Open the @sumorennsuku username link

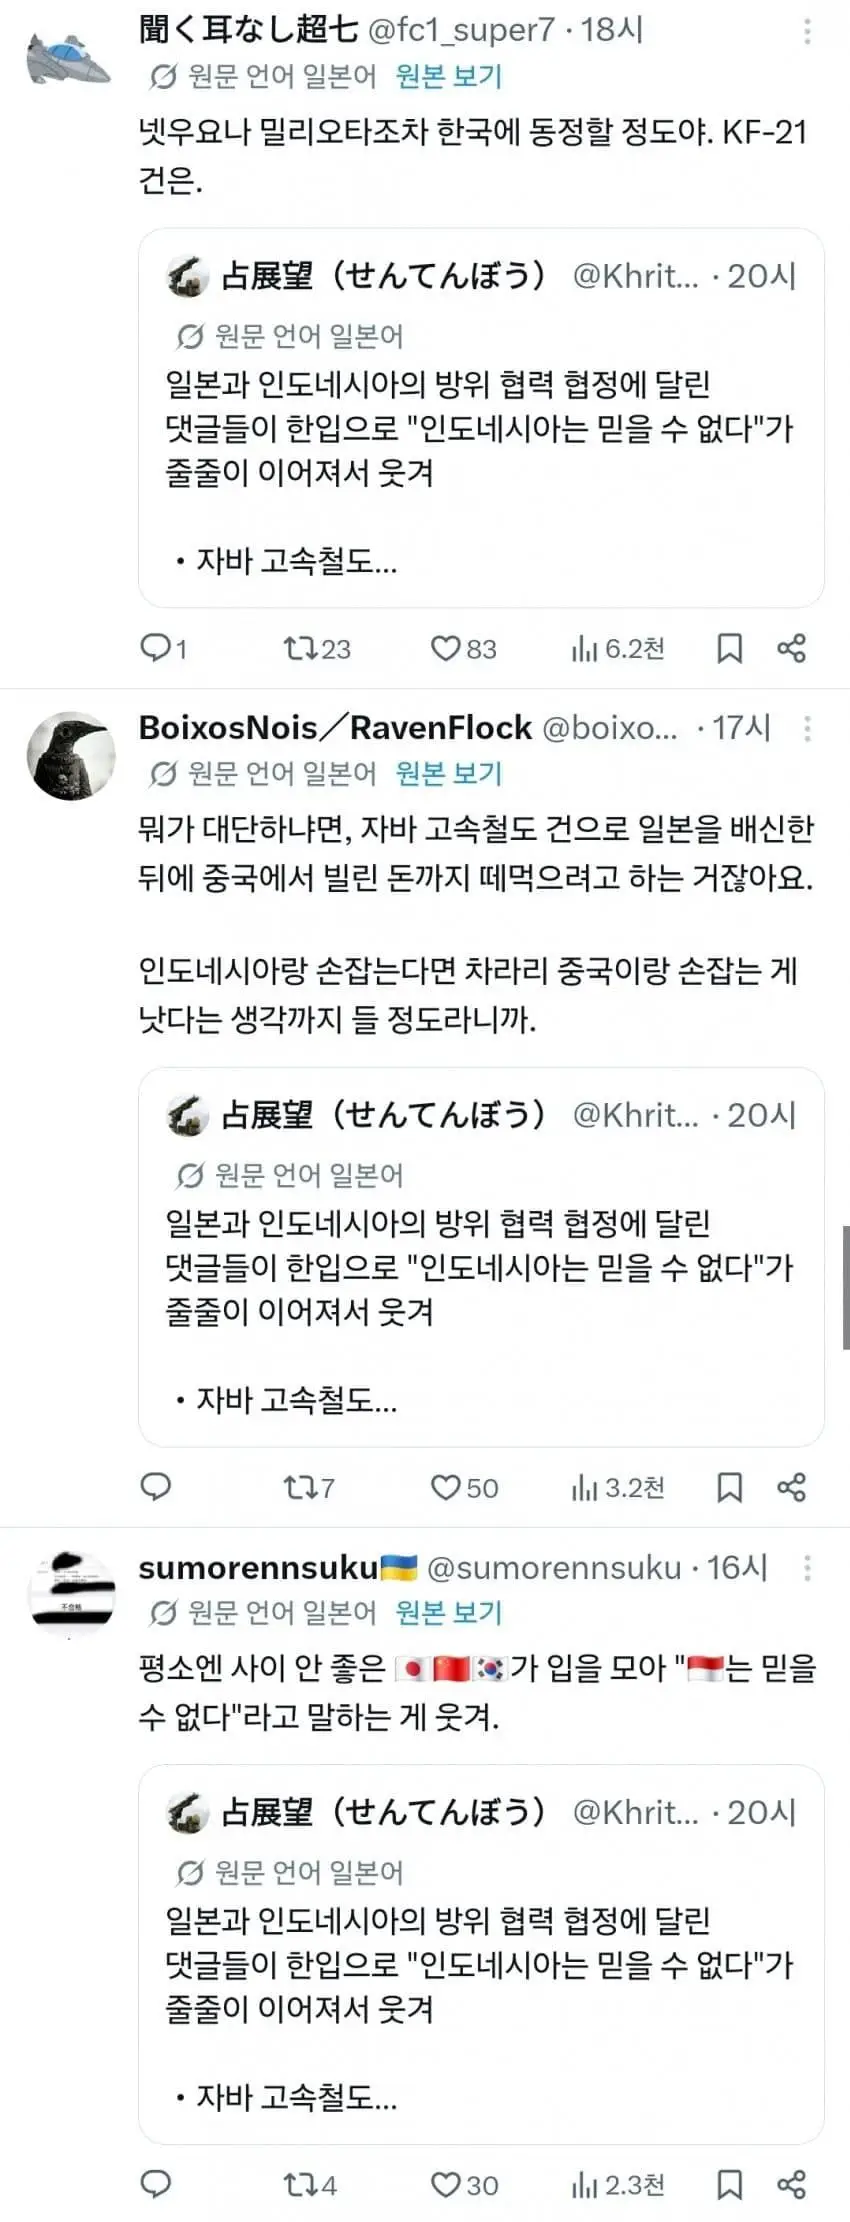pos(554,1567)
